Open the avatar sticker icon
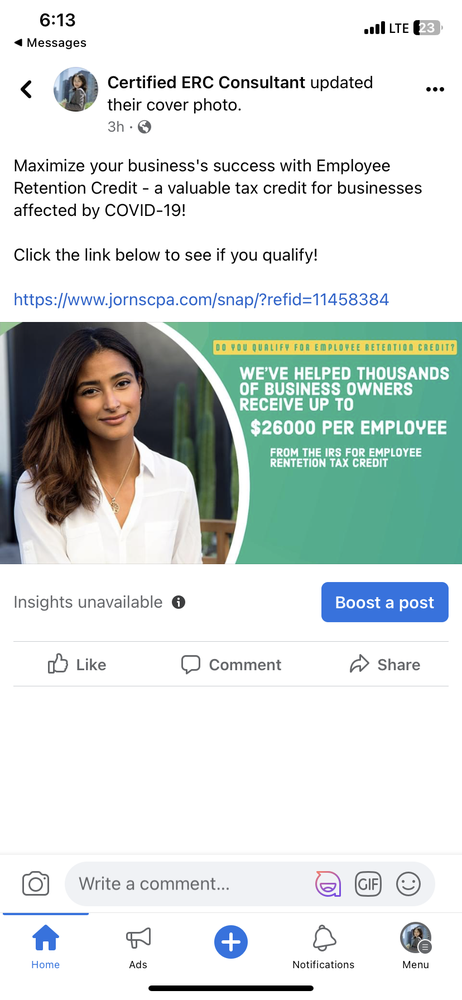Viewport: 462px width, 1000px height. click(328, 884)
